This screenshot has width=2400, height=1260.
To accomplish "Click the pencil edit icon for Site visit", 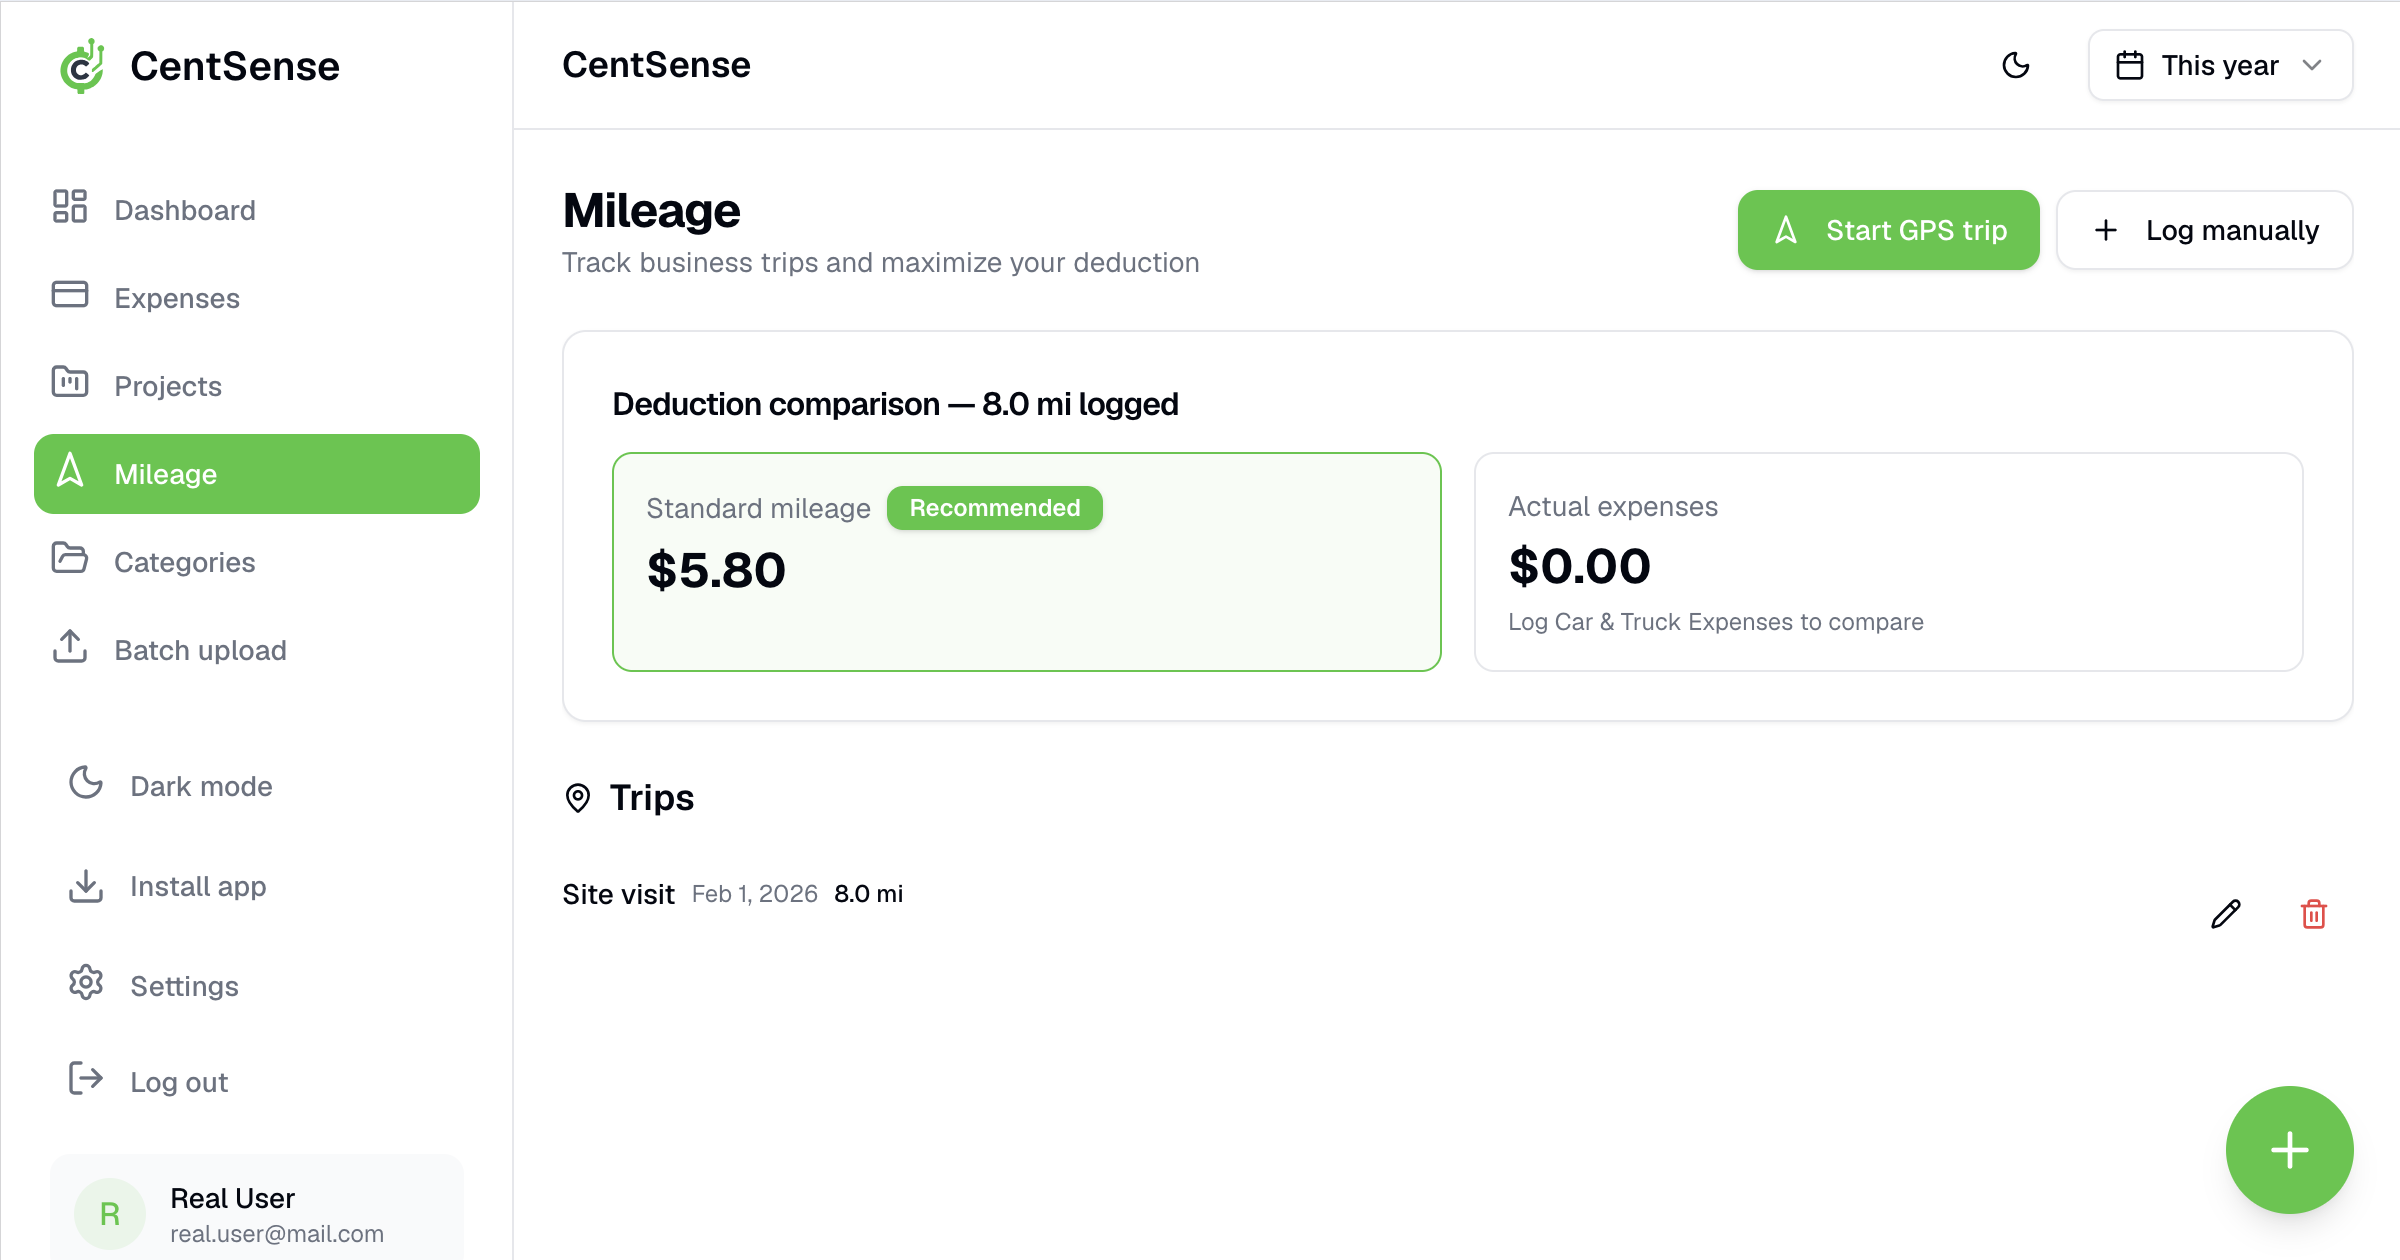I will click(x=2226, y=914).
